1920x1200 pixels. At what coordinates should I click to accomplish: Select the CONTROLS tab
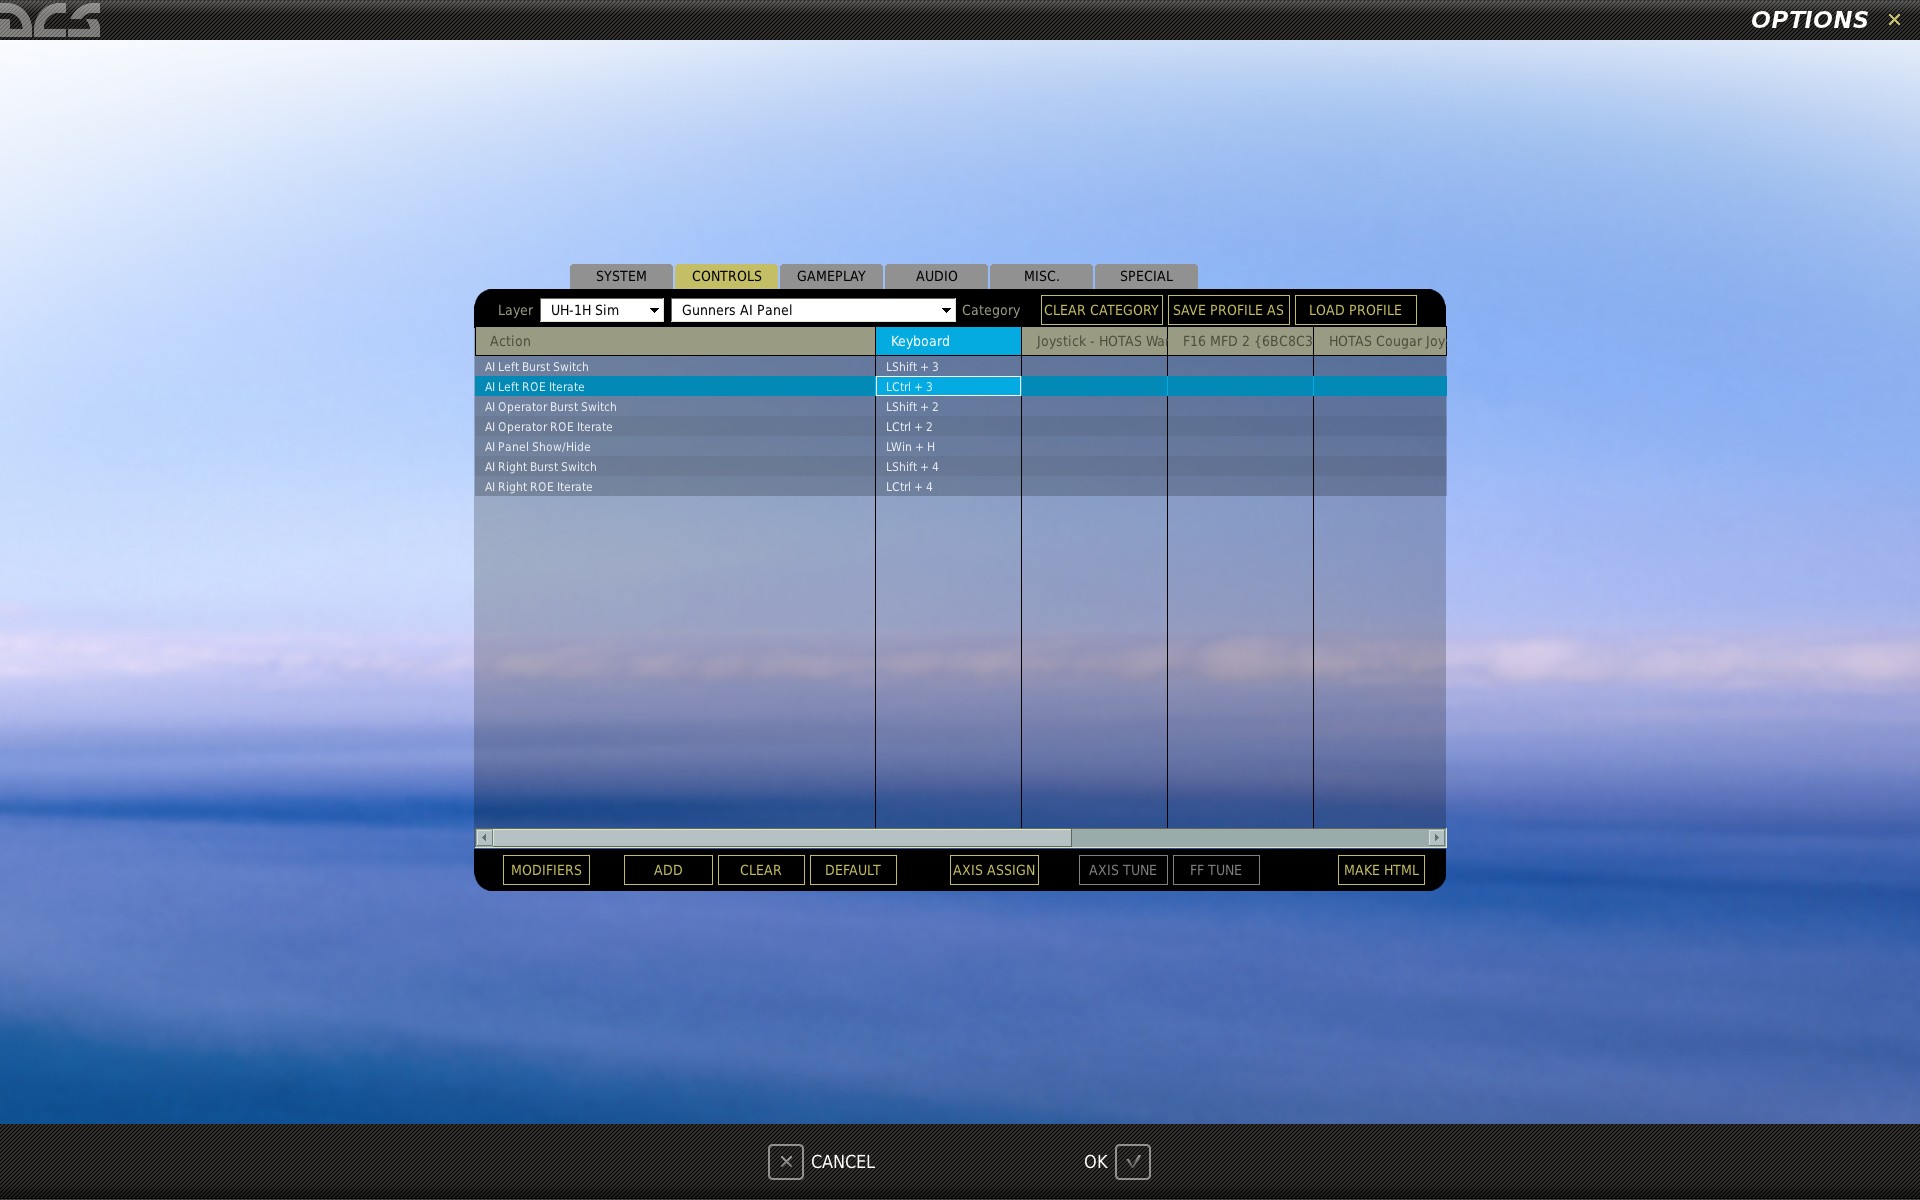tap(727, 276)
